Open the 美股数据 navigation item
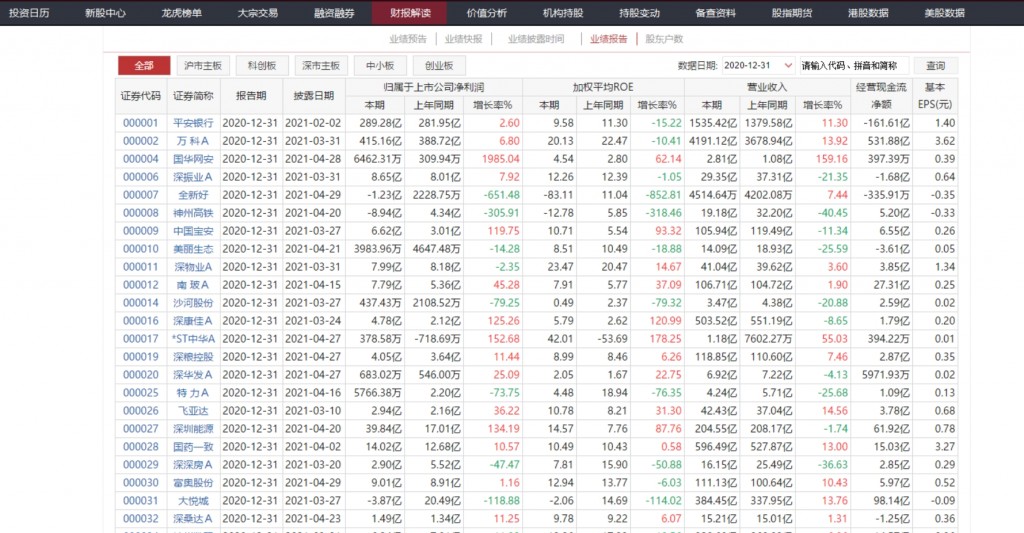This screenshot has height=533, width=1024. (x=944, y=13)
